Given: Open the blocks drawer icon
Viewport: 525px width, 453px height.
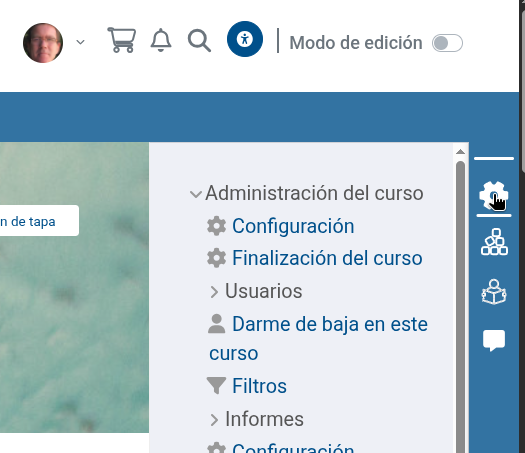Looking at the screenshot, I should pyautogui.click(x=494, y=242).
